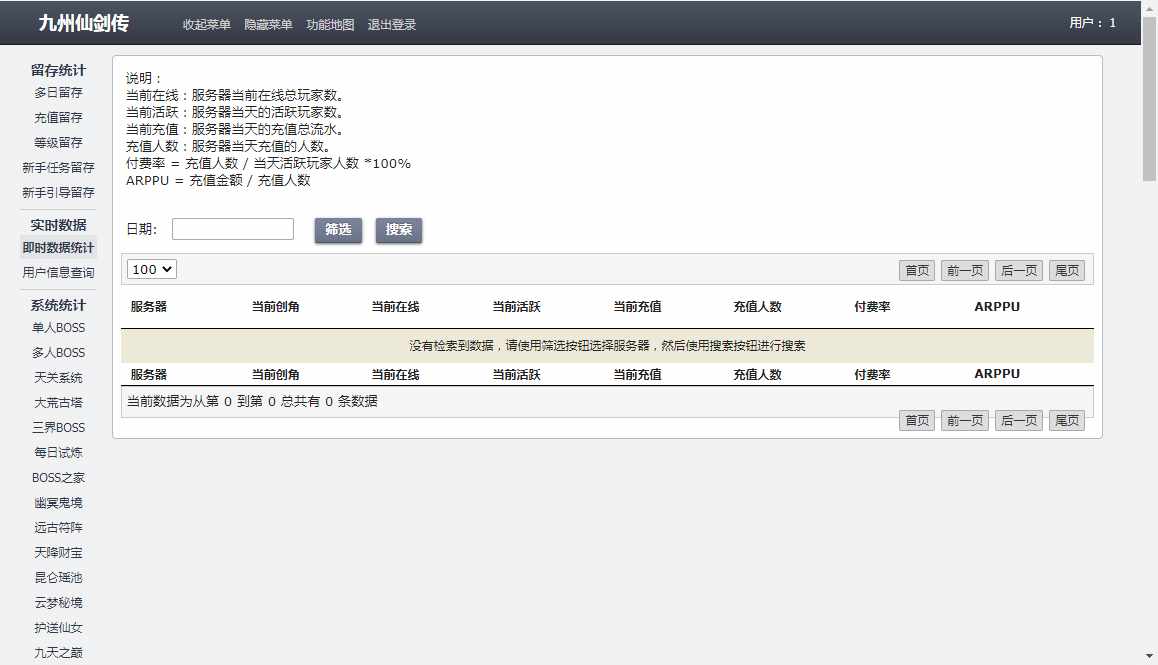Open the 功能地图 menu item
Image resolution: width=1158 pixels, height=665 pixels.
pos(330,24)
